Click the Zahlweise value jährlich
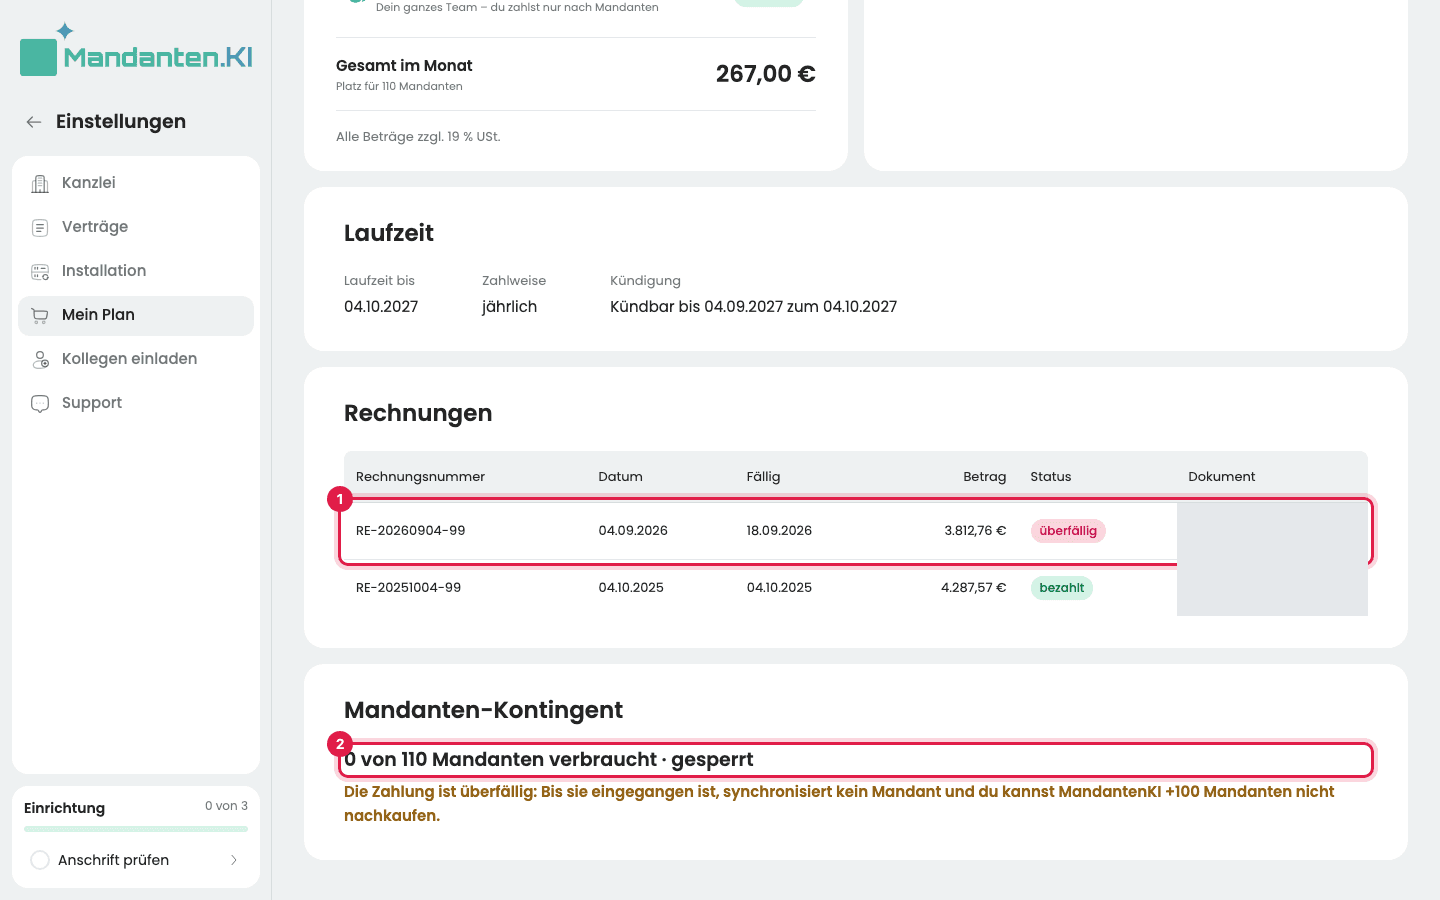 pyautogui.click(x=510, y=307)
